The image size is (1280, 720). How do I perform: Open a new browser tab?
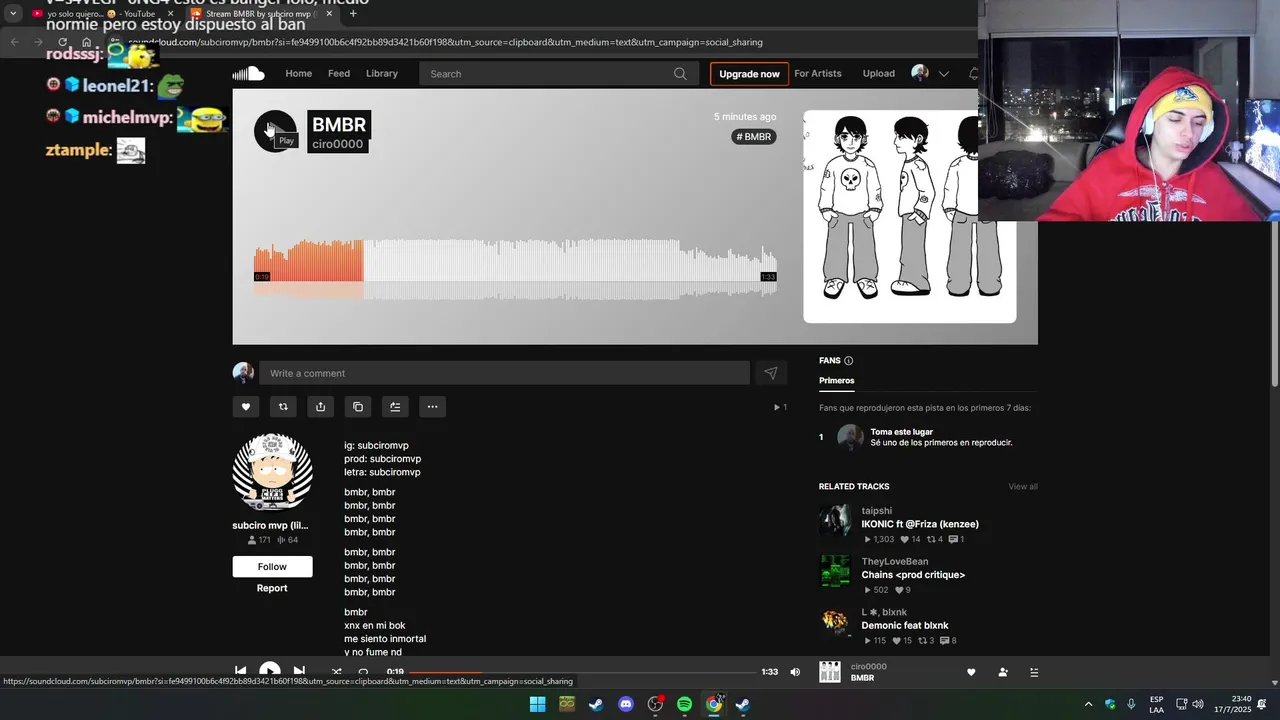pos(352,14)
